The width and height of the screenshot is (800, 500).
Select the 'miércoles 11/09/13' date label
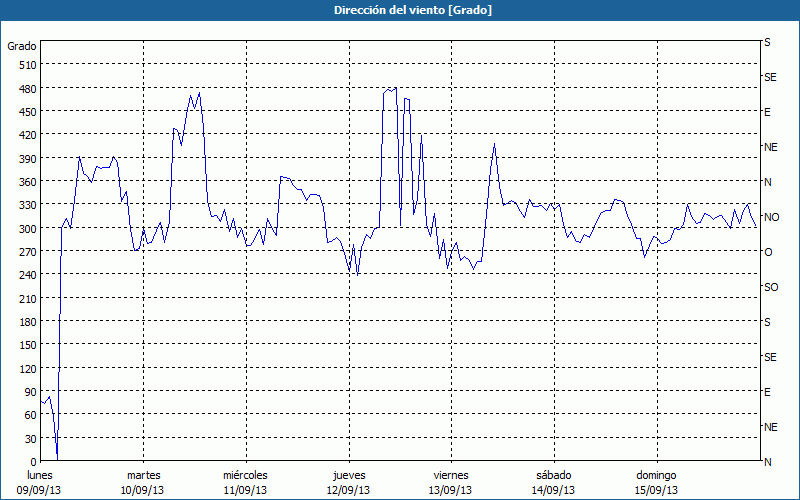pos(245,482)
